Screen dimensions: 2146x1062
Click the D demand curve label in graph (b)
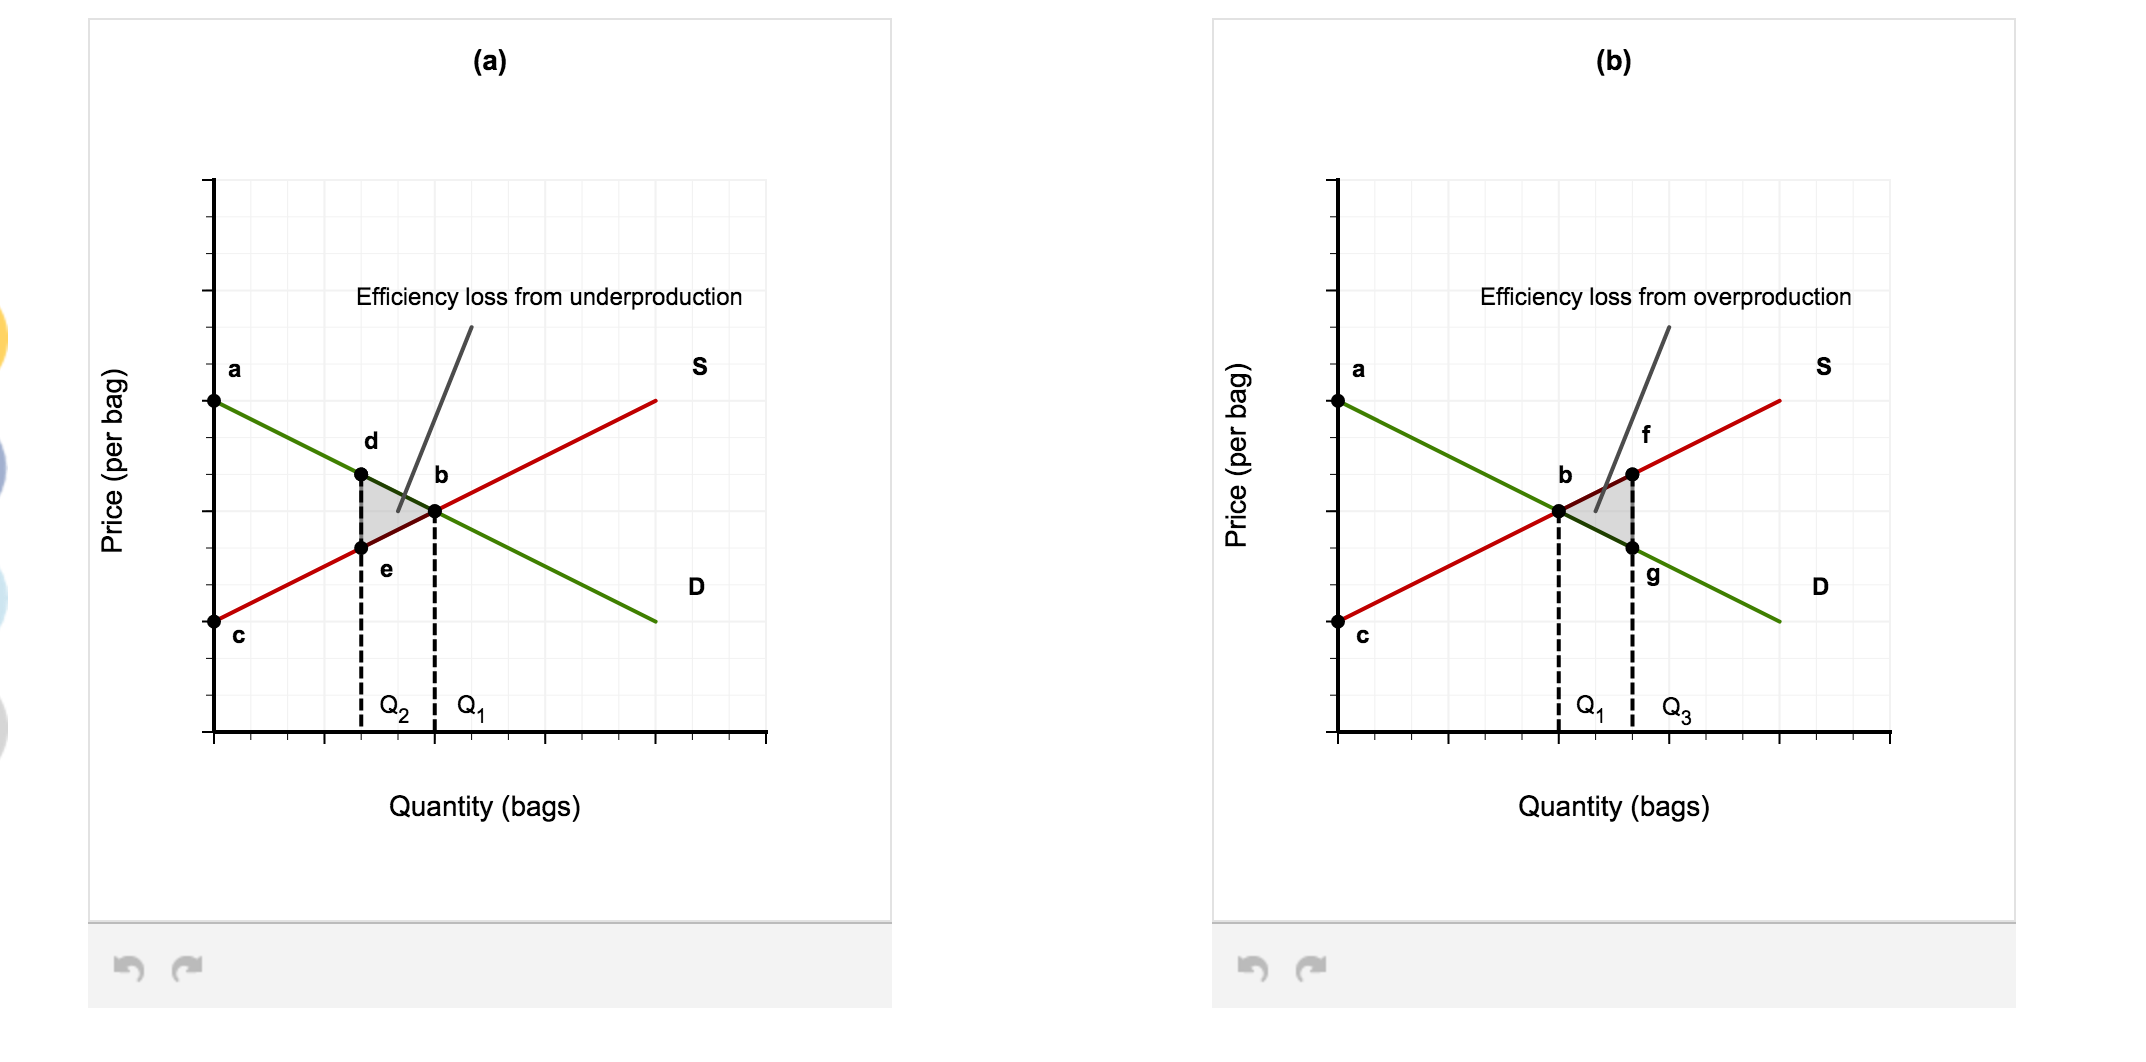(x=1821, y=587)
